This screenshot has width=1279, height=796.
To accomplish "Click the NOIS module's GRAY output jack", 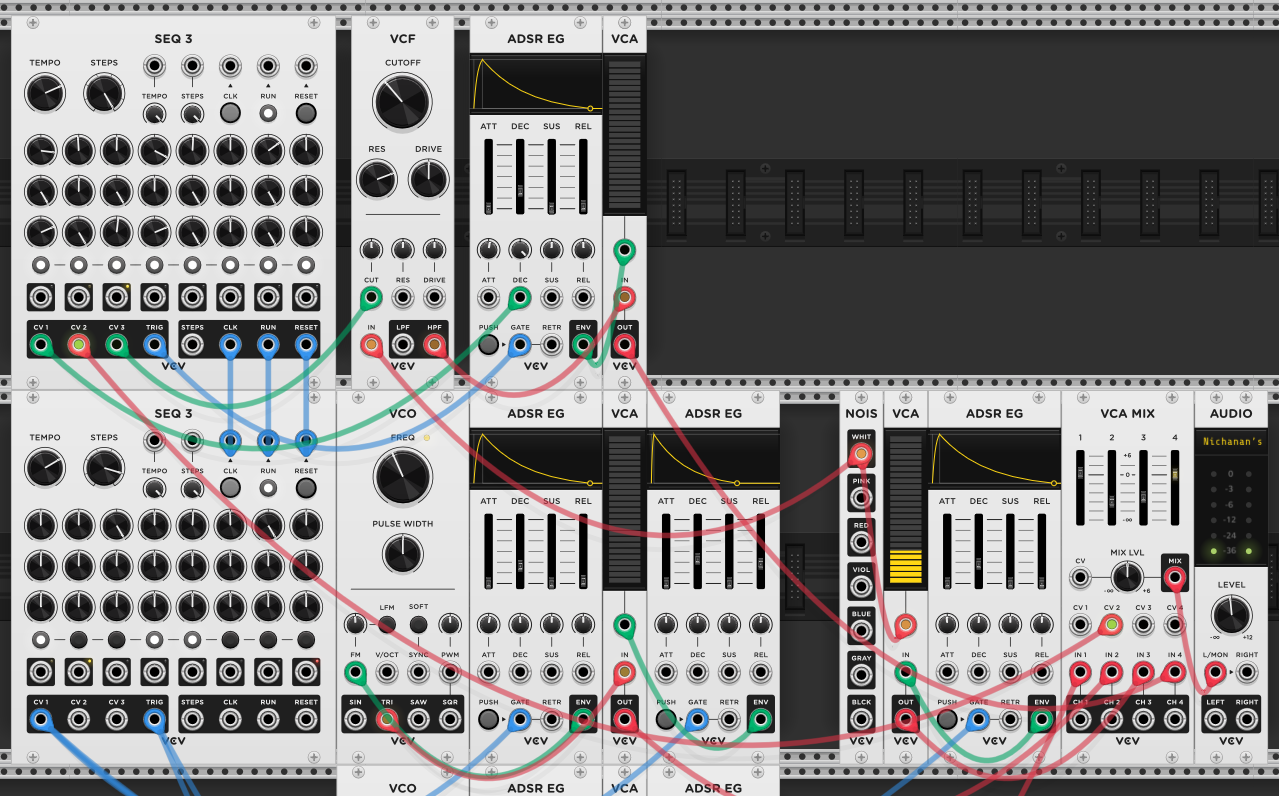I will tap(861, 676).
